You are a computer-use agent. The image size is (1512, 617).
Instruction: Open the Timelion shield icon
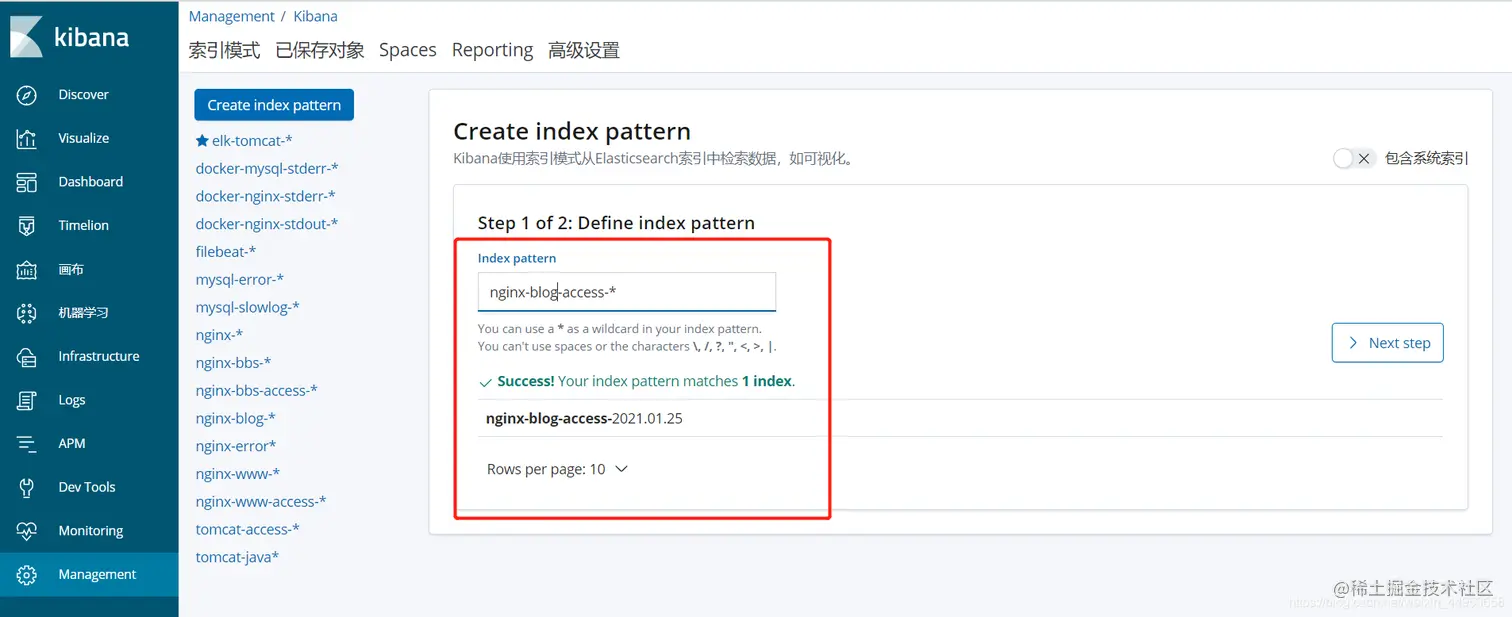click(x=27, y=226)
